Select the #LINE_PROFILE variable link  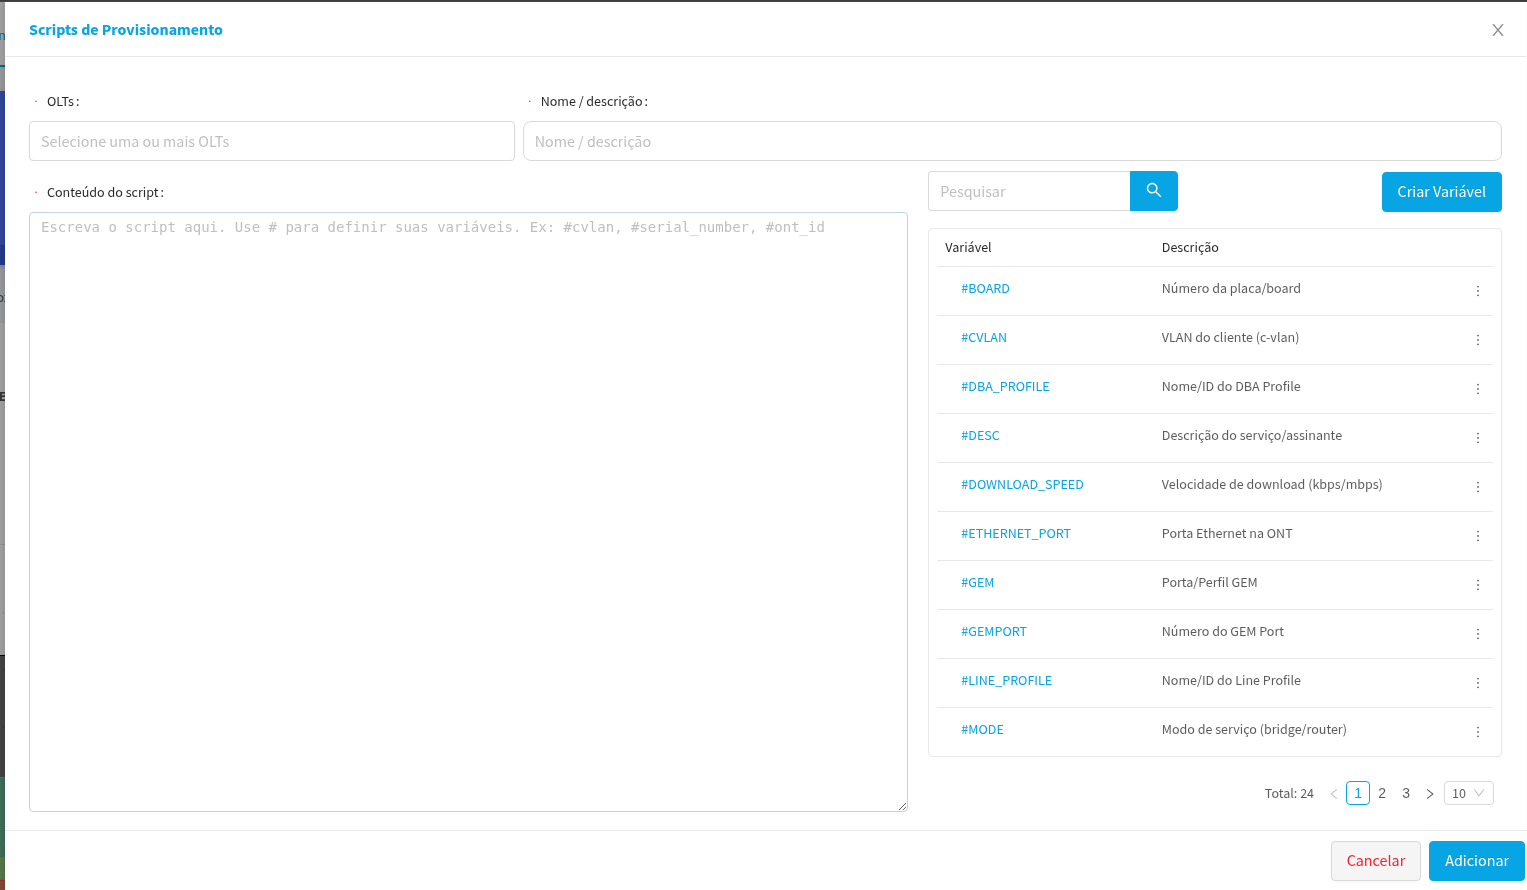[1006, 681]
